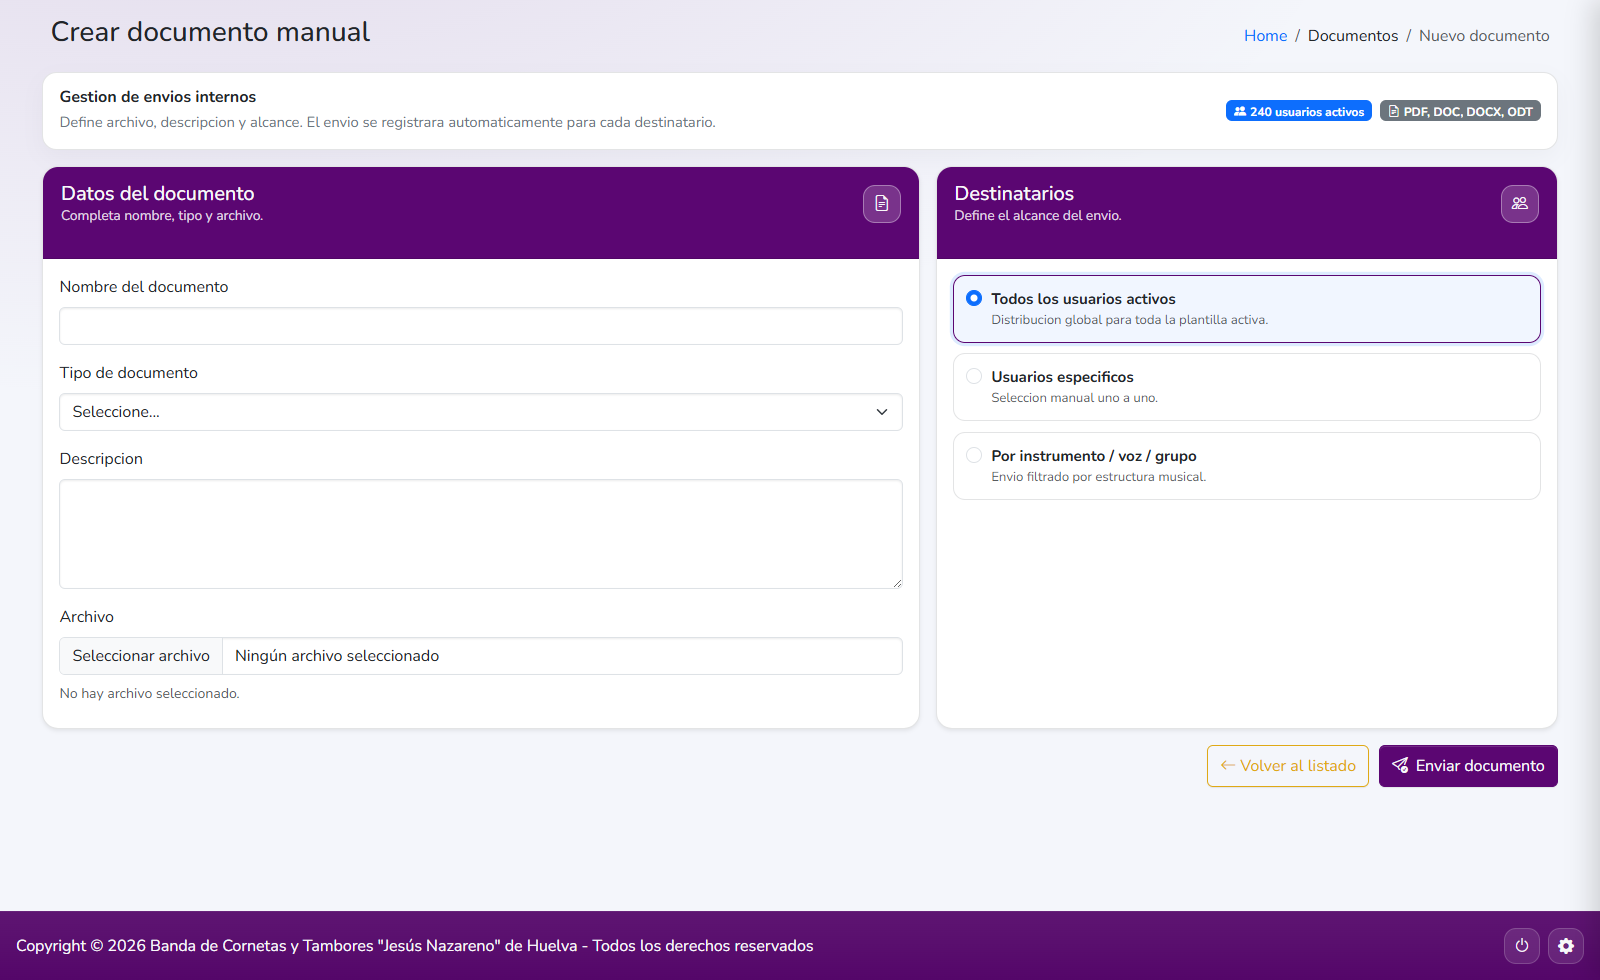Click the document icon in Datos del documento header
This screenshot has width=1600, height=980.
[x=881, y=204]
